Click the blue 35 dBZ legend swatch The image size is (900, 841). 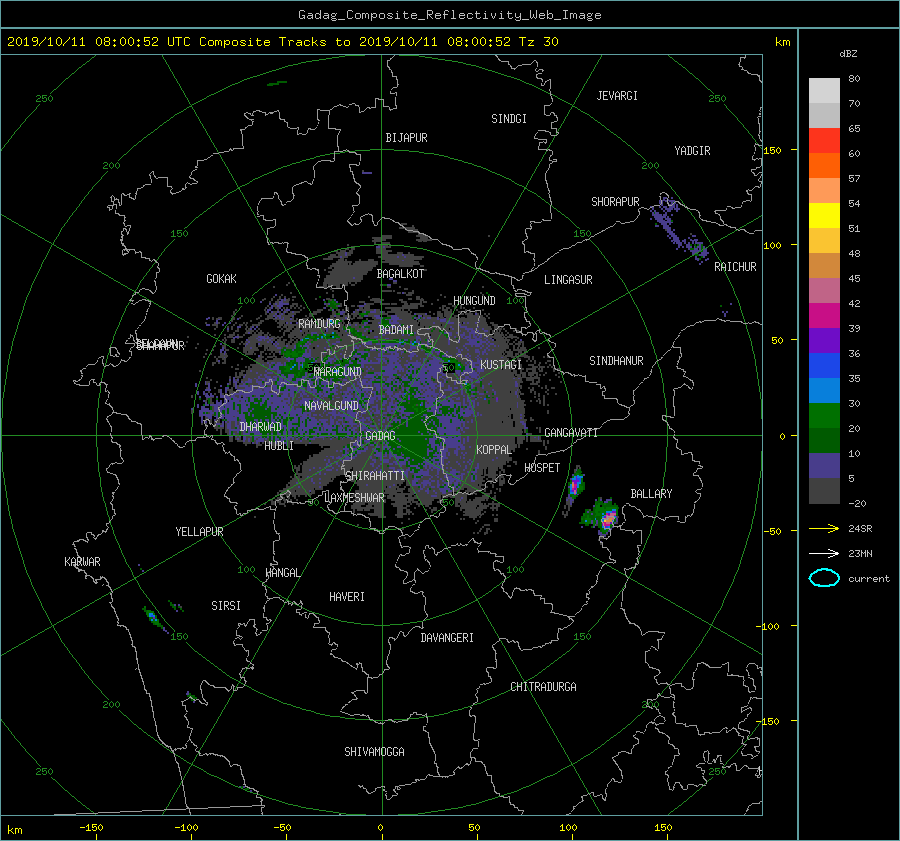[824, 366]
